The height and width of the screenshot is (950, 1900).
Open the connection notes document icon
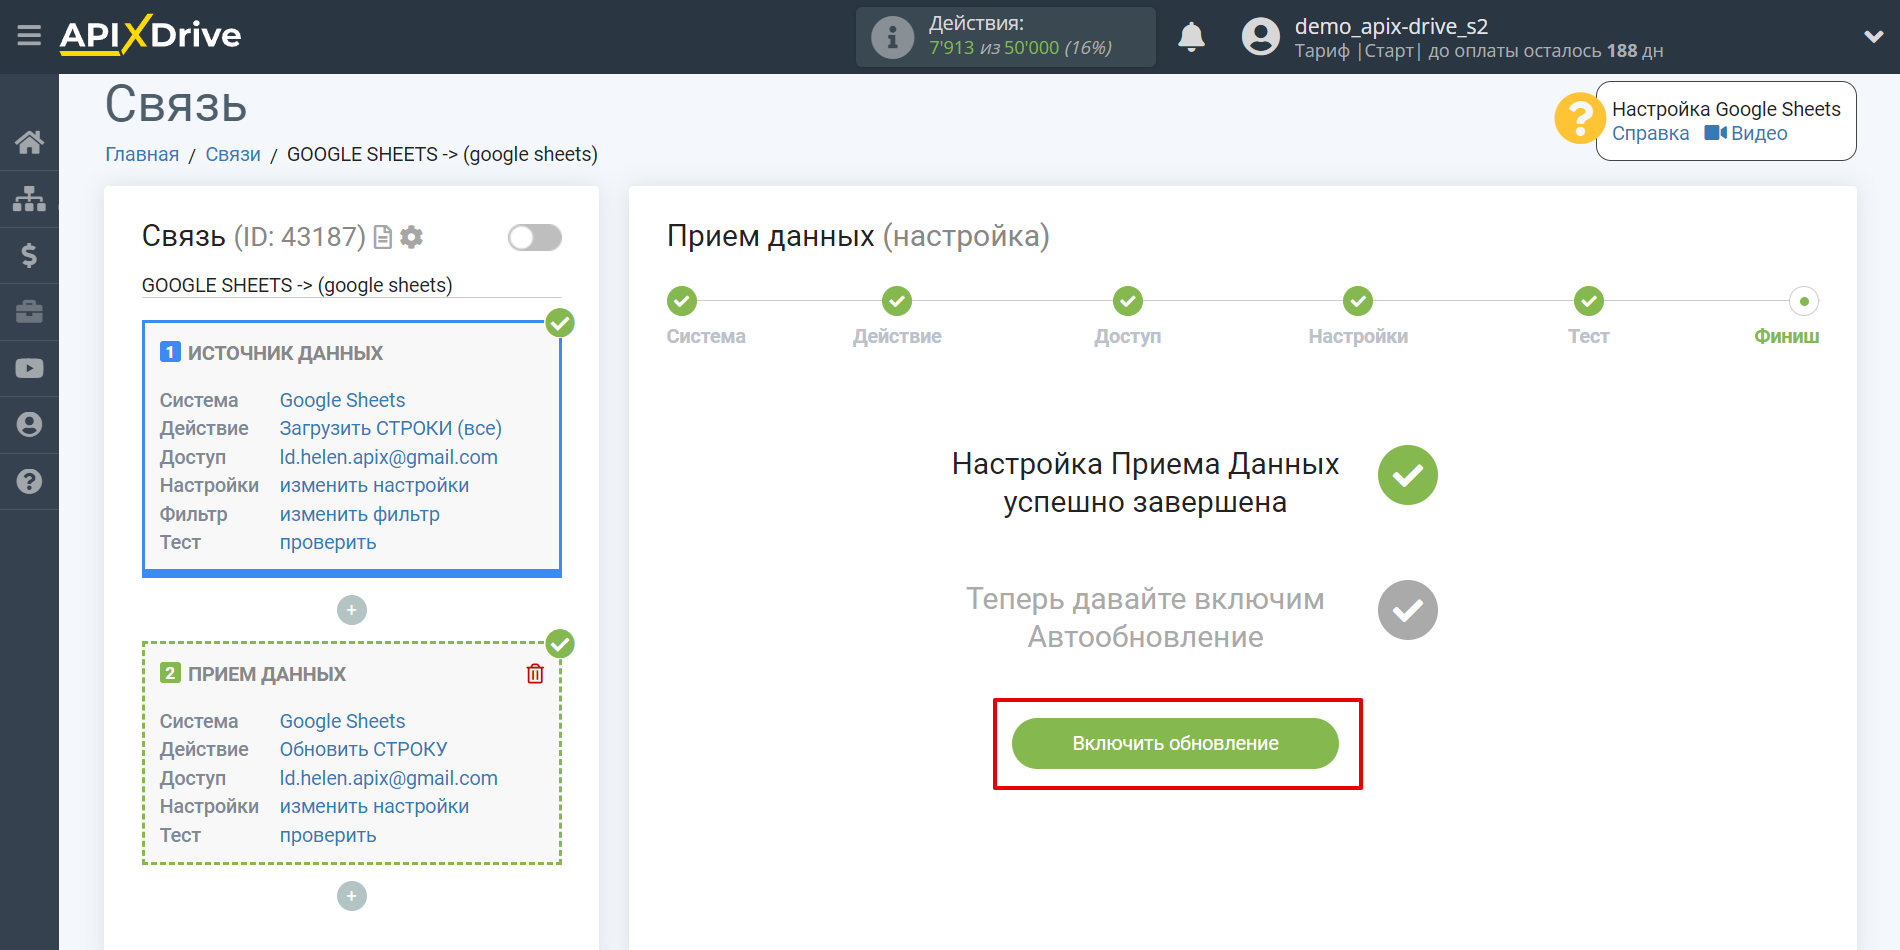pyautogui.click(x=382, y=237)
